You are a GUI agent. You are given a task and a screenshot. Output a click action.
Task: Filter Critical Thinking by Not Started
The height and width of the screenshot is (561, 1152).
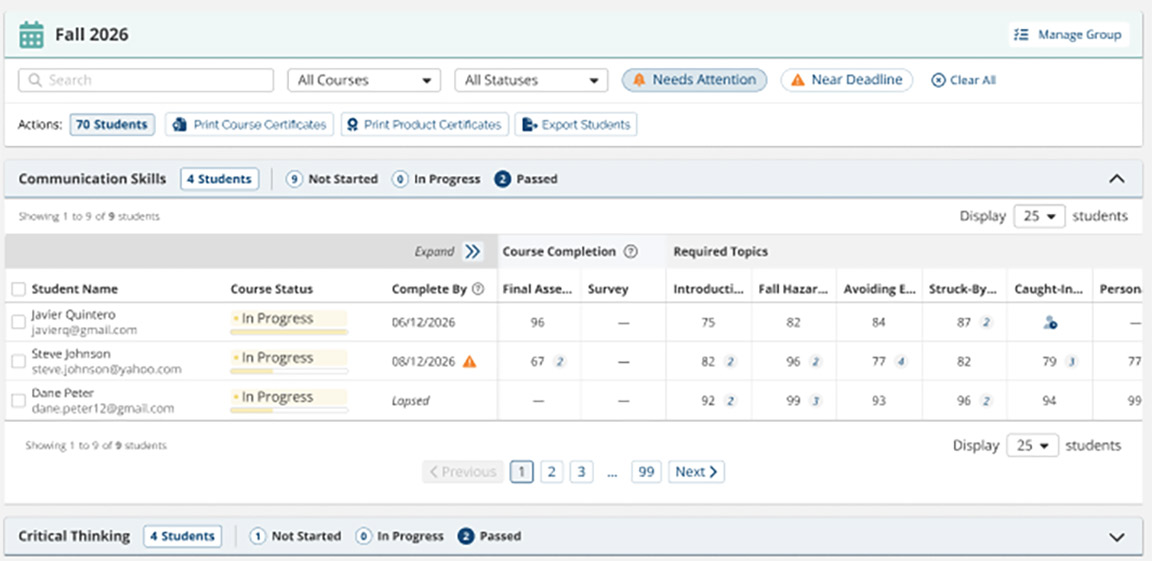click(295, 536)
